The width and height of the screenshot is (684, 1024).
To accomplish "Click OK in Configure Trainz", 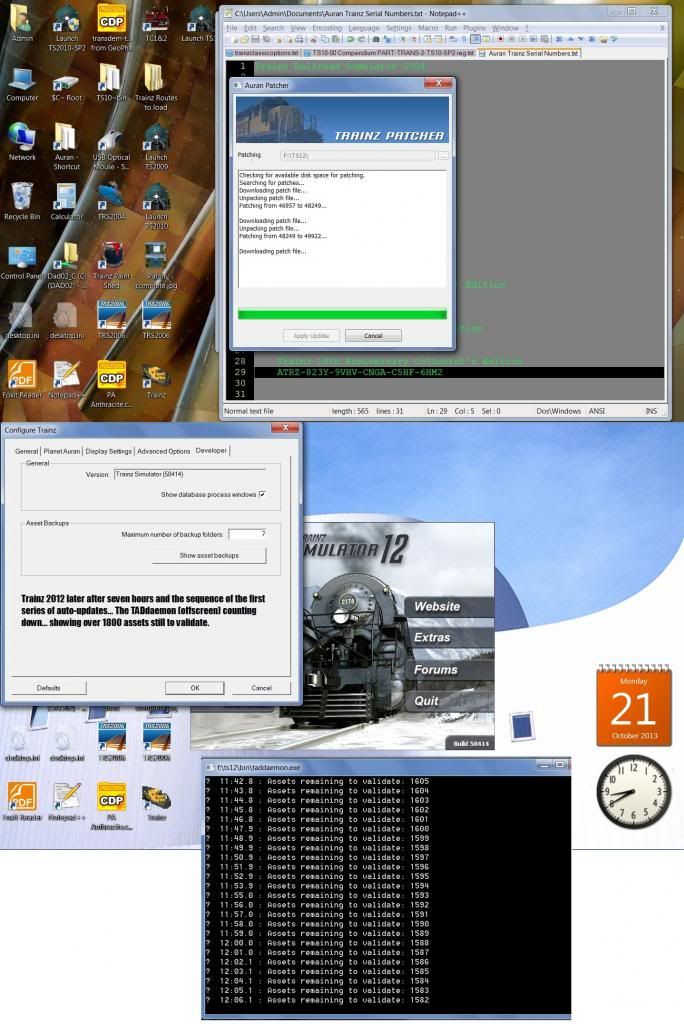I will click(x=195, y=688).
